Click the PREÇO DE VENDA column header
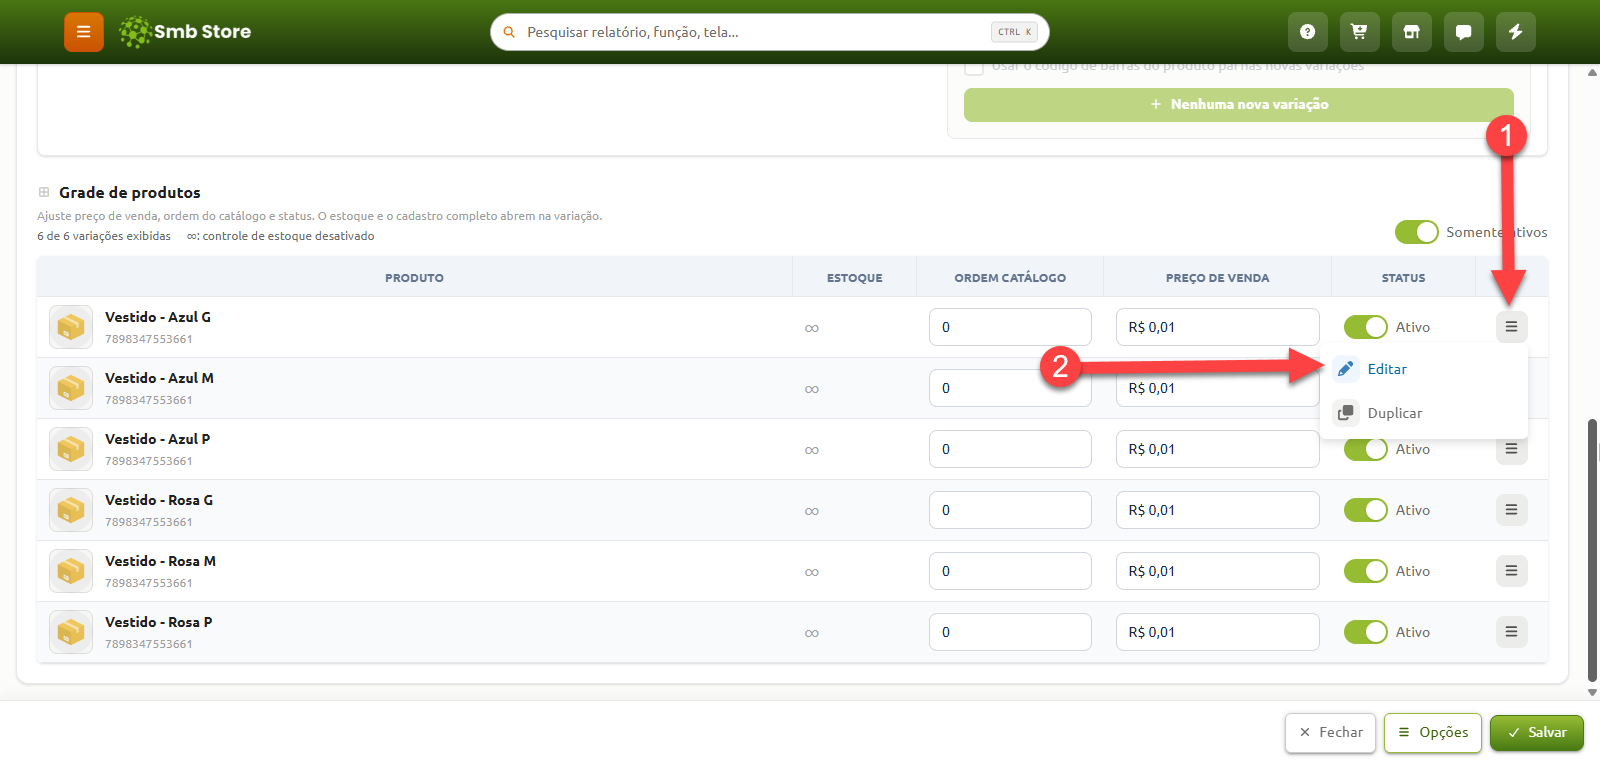 tap(1217, 278)
